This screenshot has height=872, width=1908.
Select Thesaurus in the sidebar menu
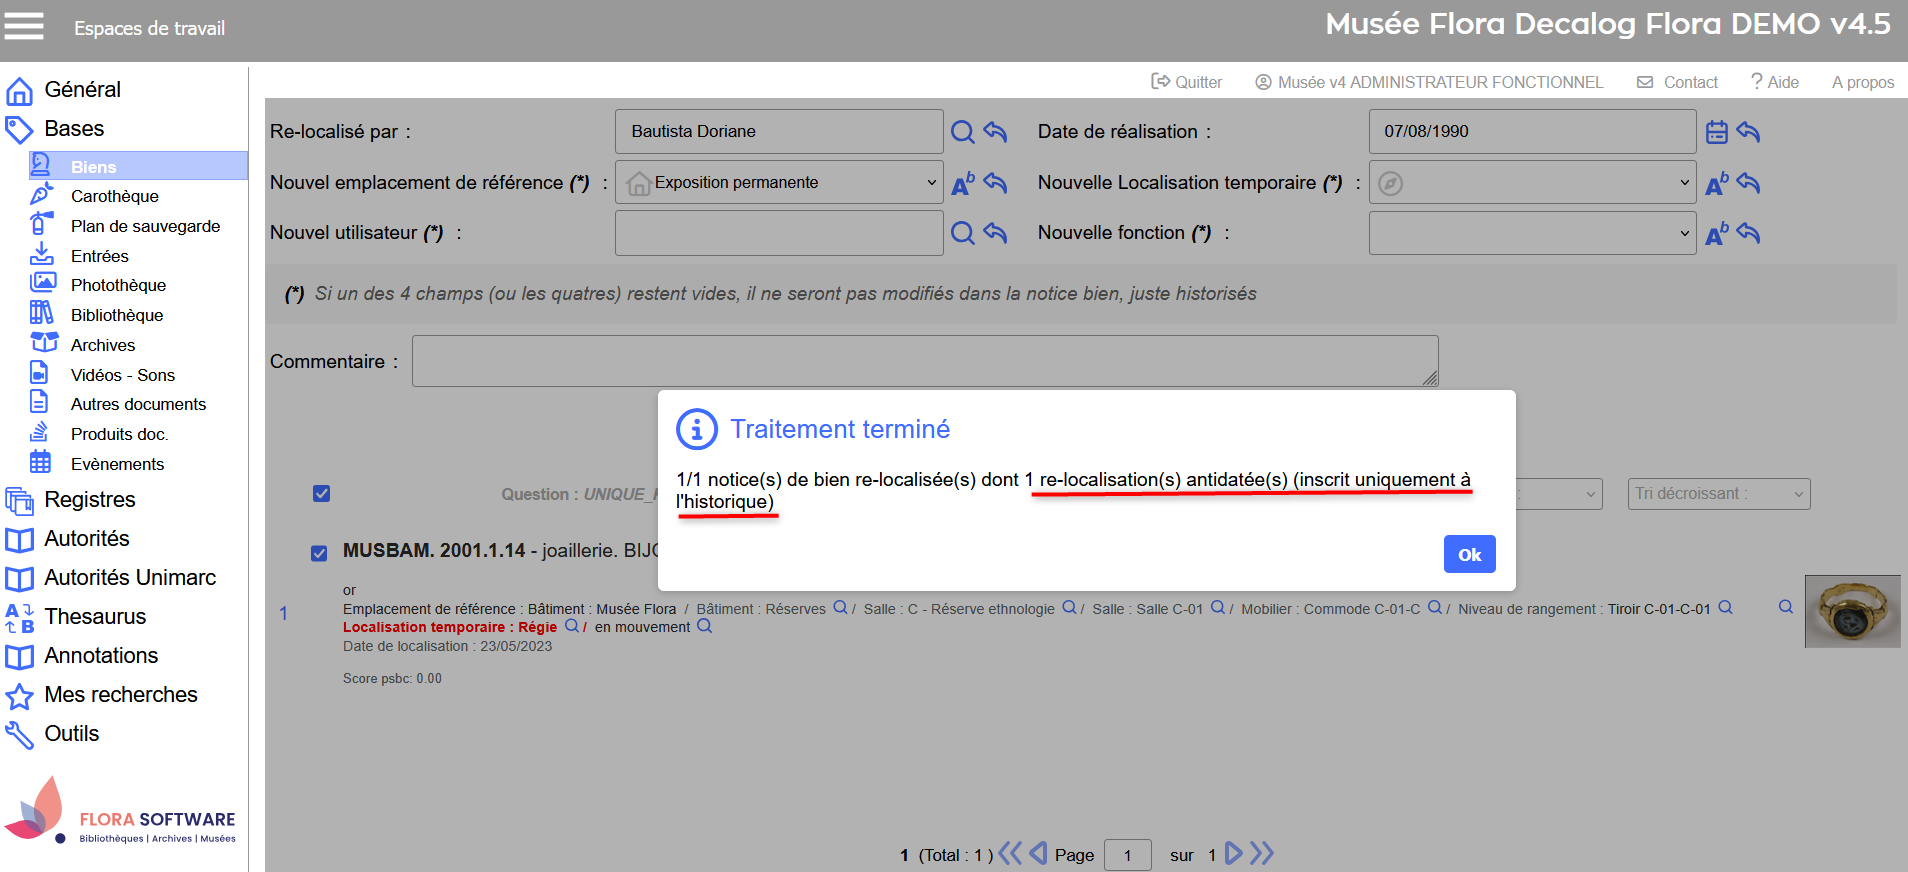coord(95,616)
